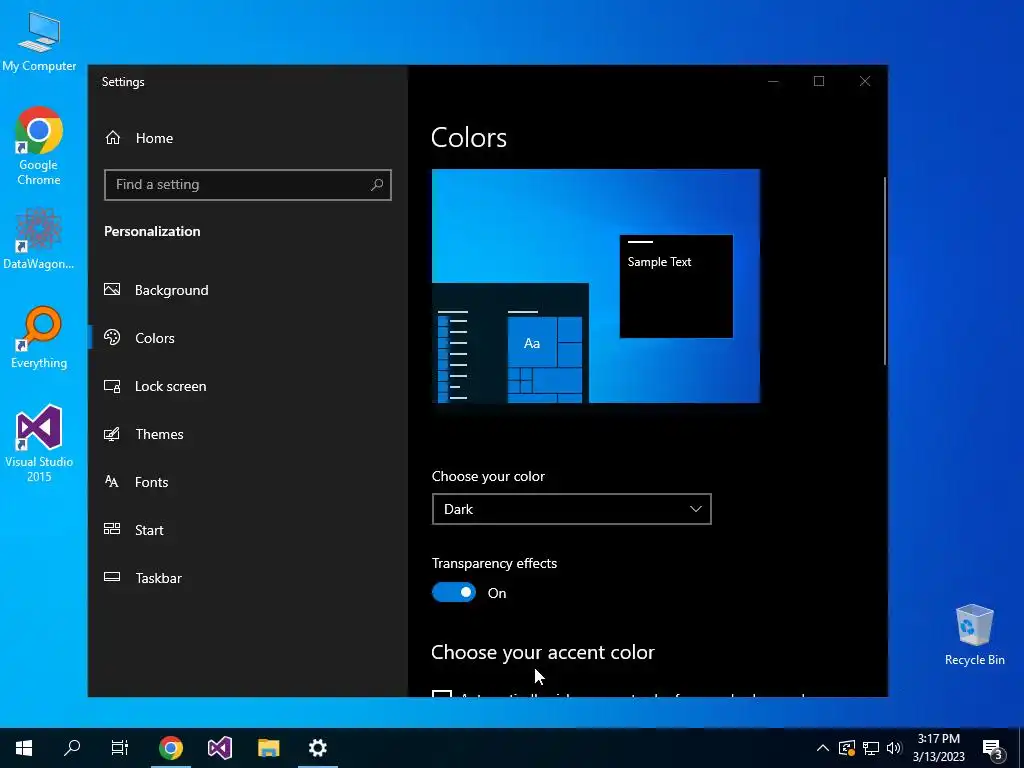Launch Chrome from the taskbar

click(170, 748)
